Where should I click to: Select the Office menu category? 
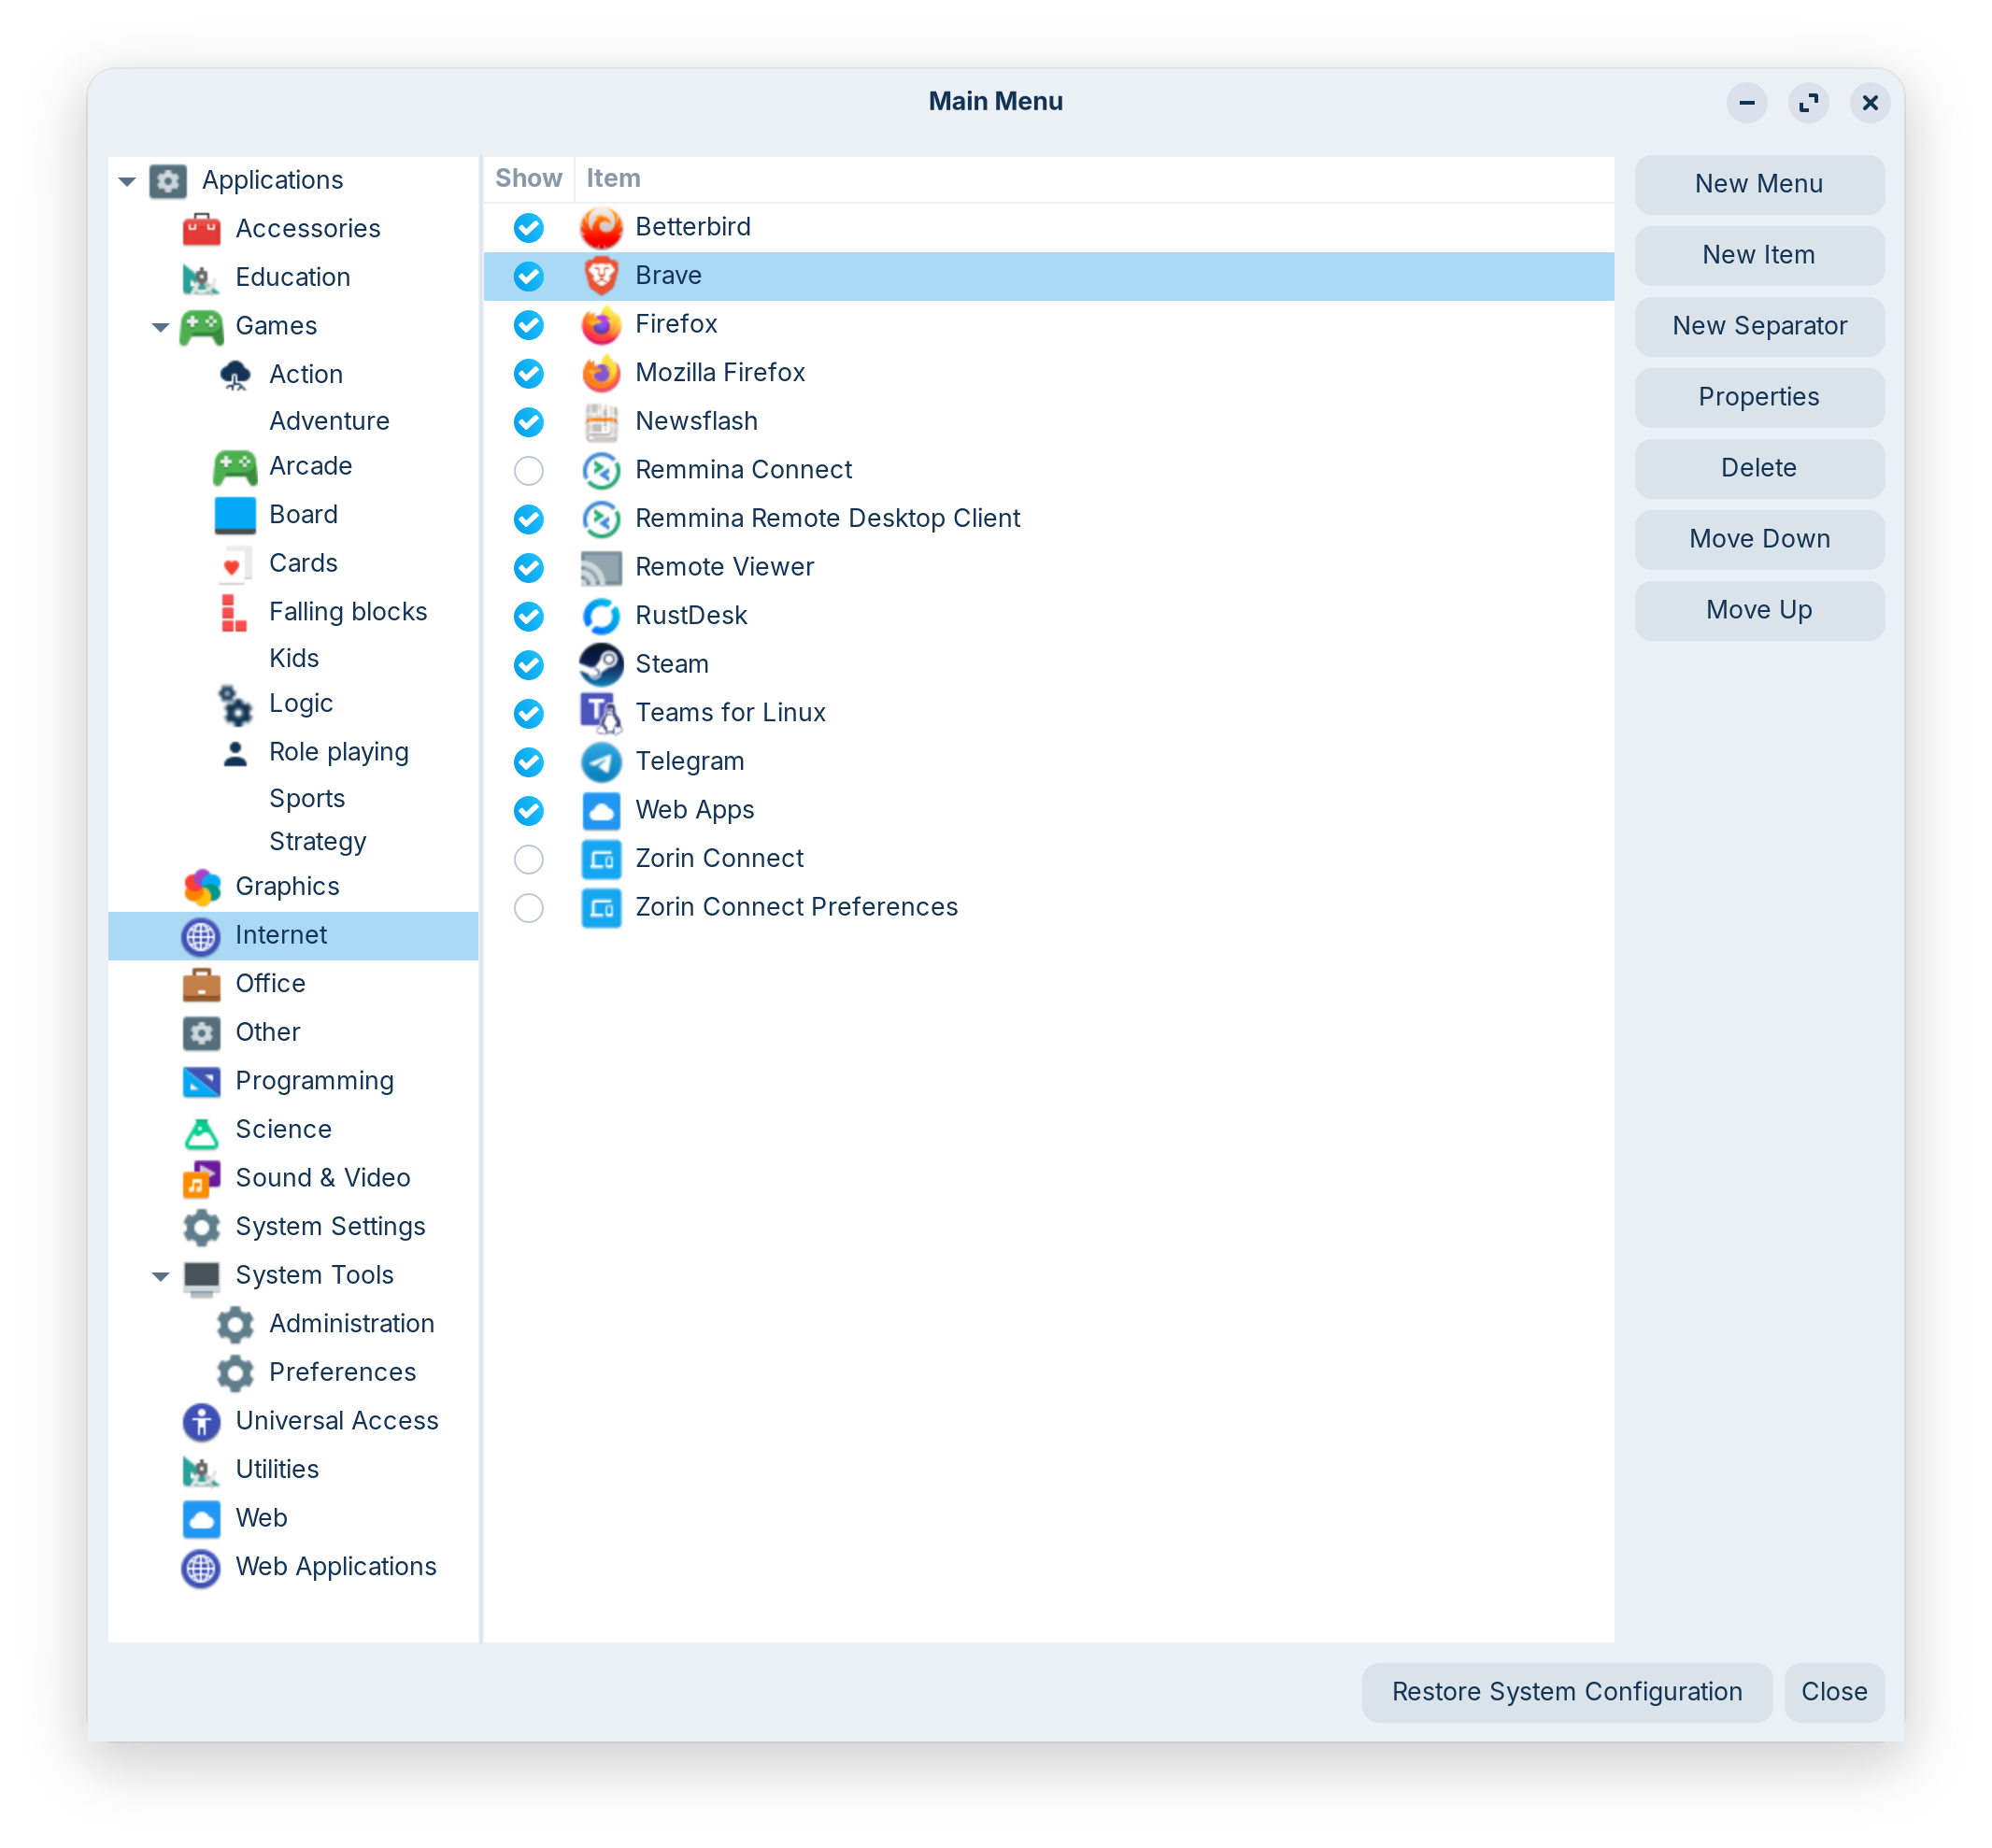(270, 984)
